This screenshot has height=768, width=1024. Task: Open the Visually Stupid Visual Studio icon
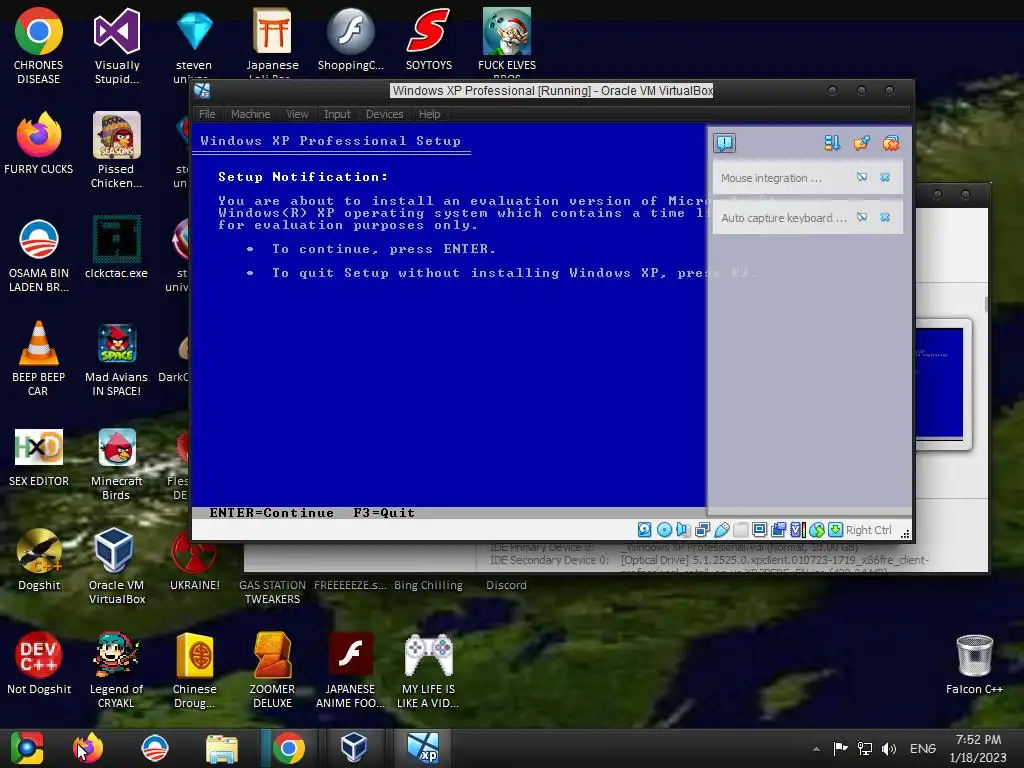pyautogui.click(x=117, y=46)
